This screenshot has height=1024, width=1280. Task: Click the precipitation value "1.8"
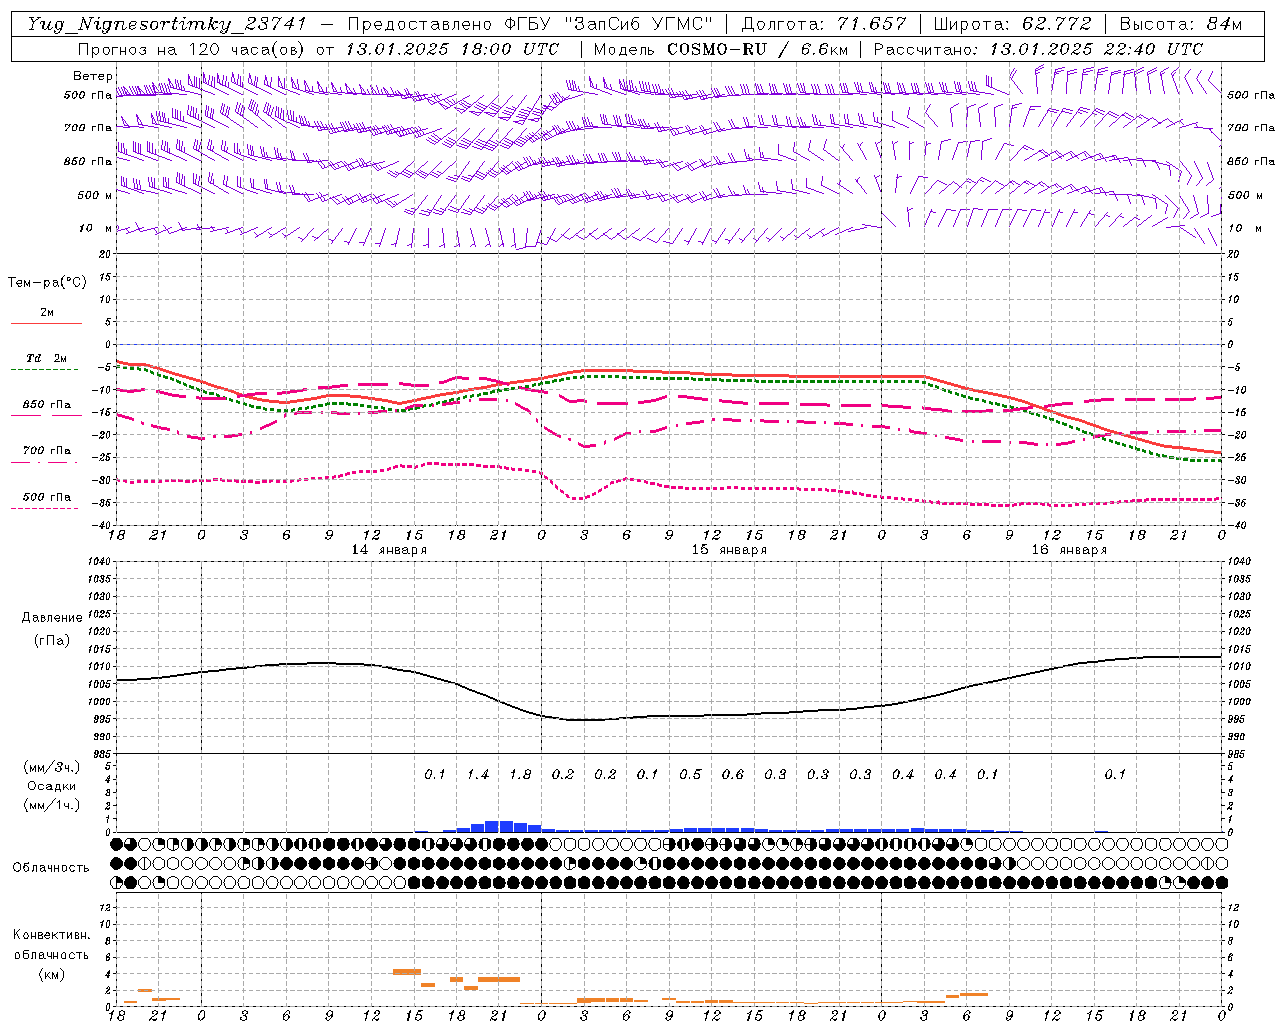[520, 775]
